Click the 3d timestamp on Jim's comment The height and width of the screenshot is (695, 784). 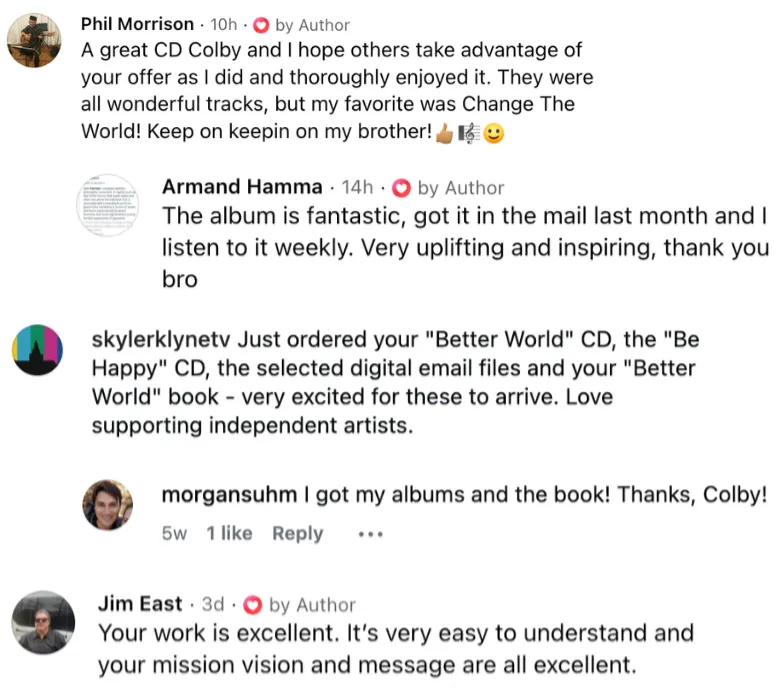point(213,604)
